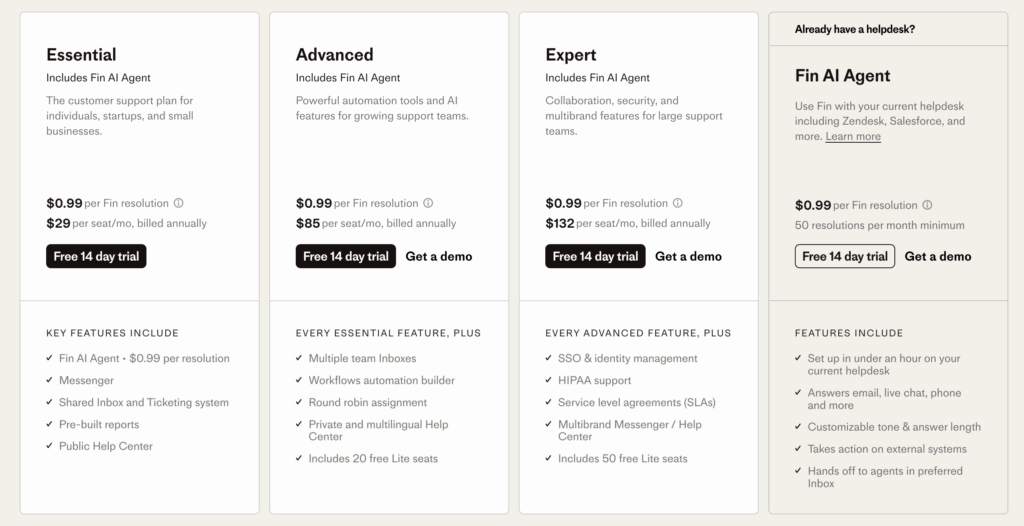Click checkmark beside Round robin assignment

[300, 402]
